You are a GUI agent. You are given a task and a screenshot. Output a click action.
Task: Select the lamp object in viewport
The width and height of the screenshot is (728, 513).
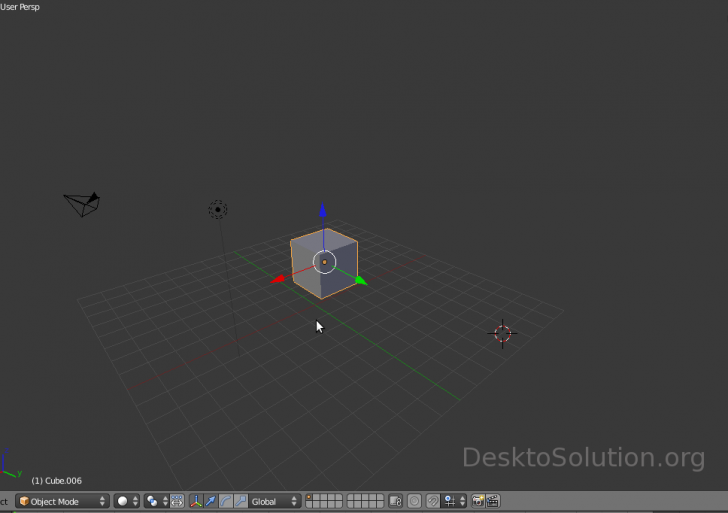[218, 210]
